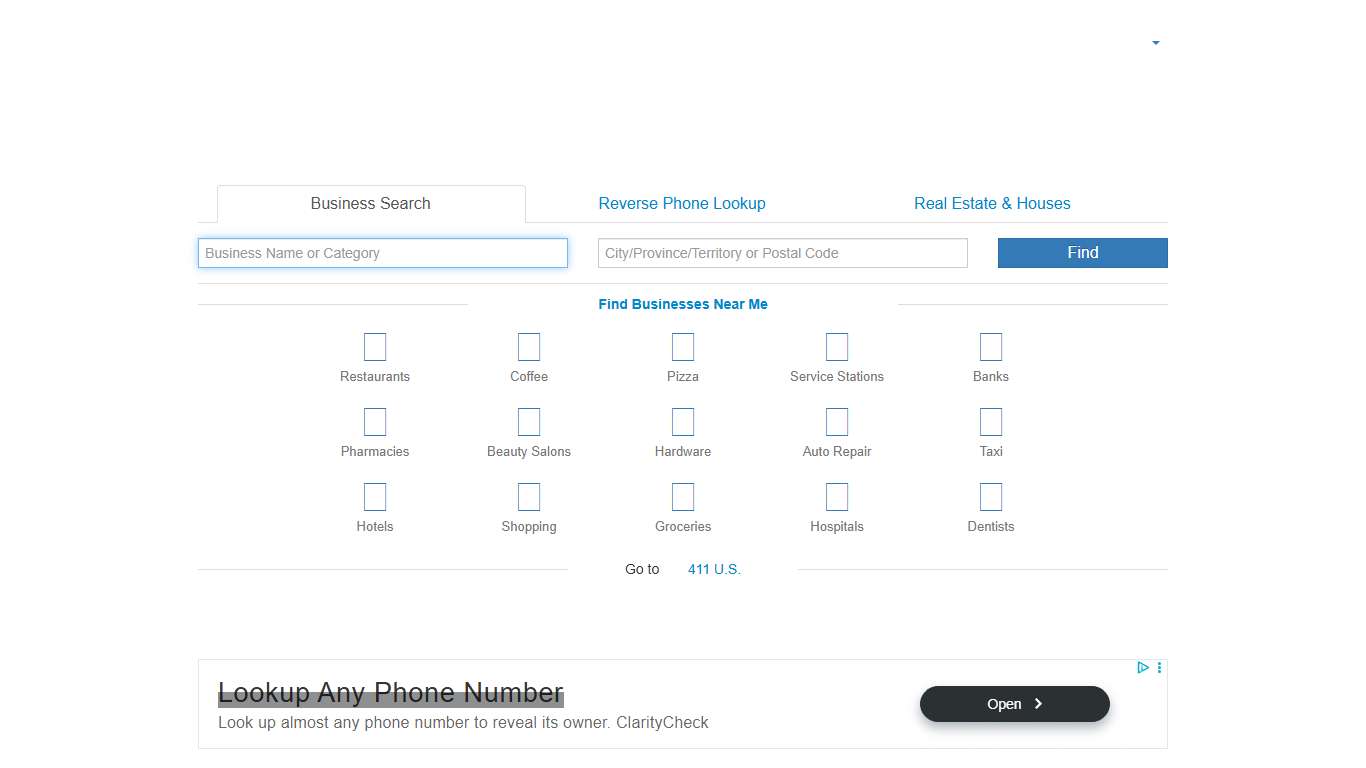
Task: Select the Coffee category icon
Action: coord(528,347)
